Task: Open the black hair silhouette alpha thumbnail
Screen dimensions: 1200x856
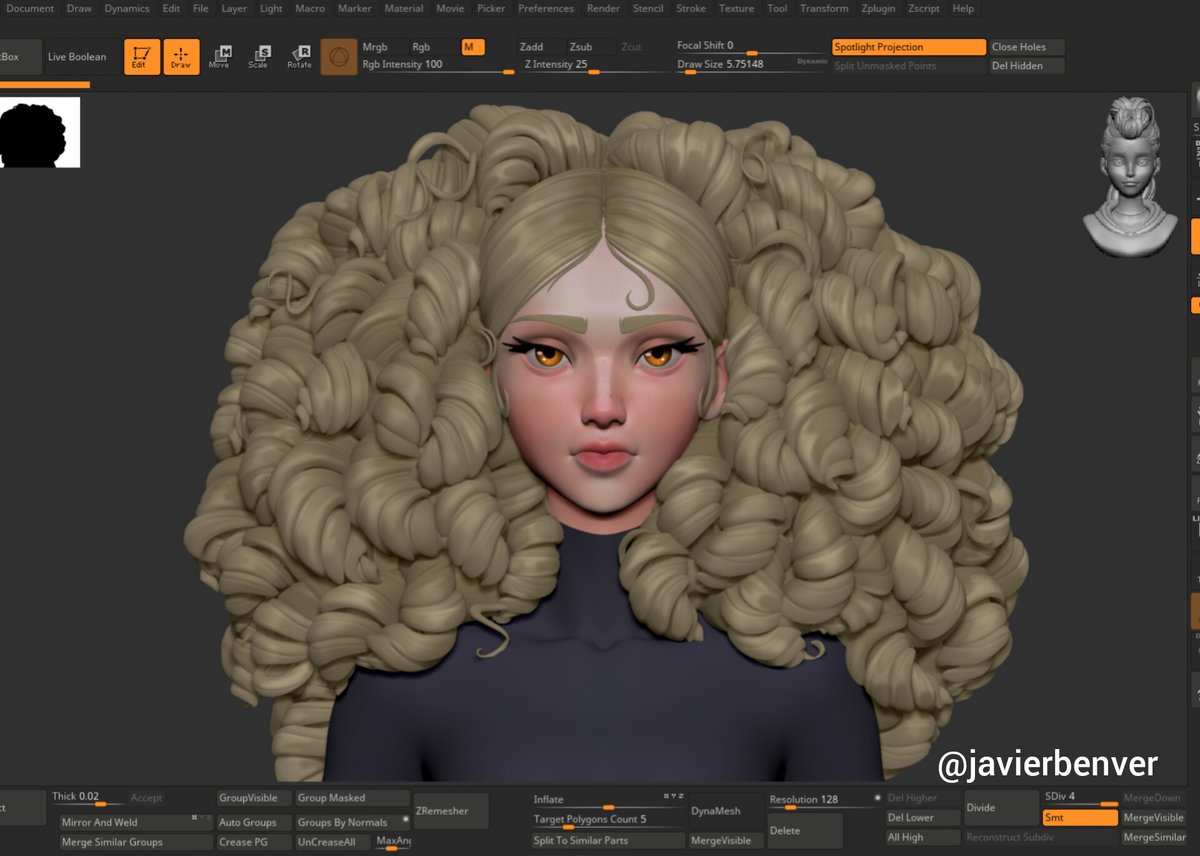Action: [40, 133]
